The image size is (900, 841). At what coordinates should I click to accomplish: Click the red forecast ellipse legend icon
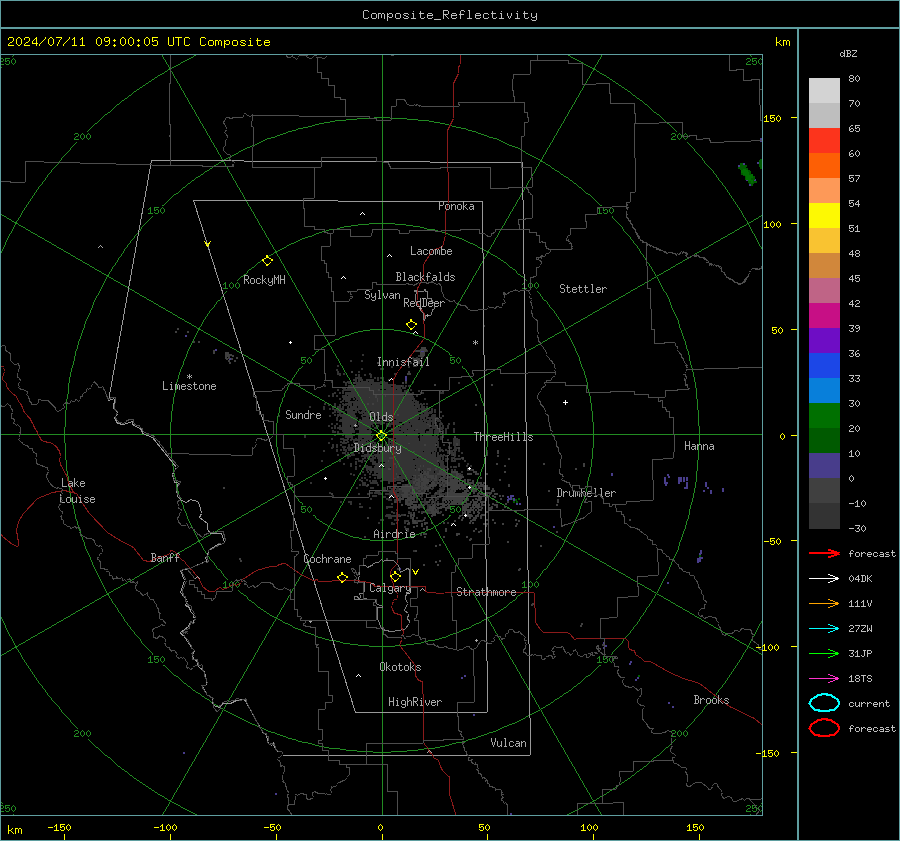click(x=824, y=728)
